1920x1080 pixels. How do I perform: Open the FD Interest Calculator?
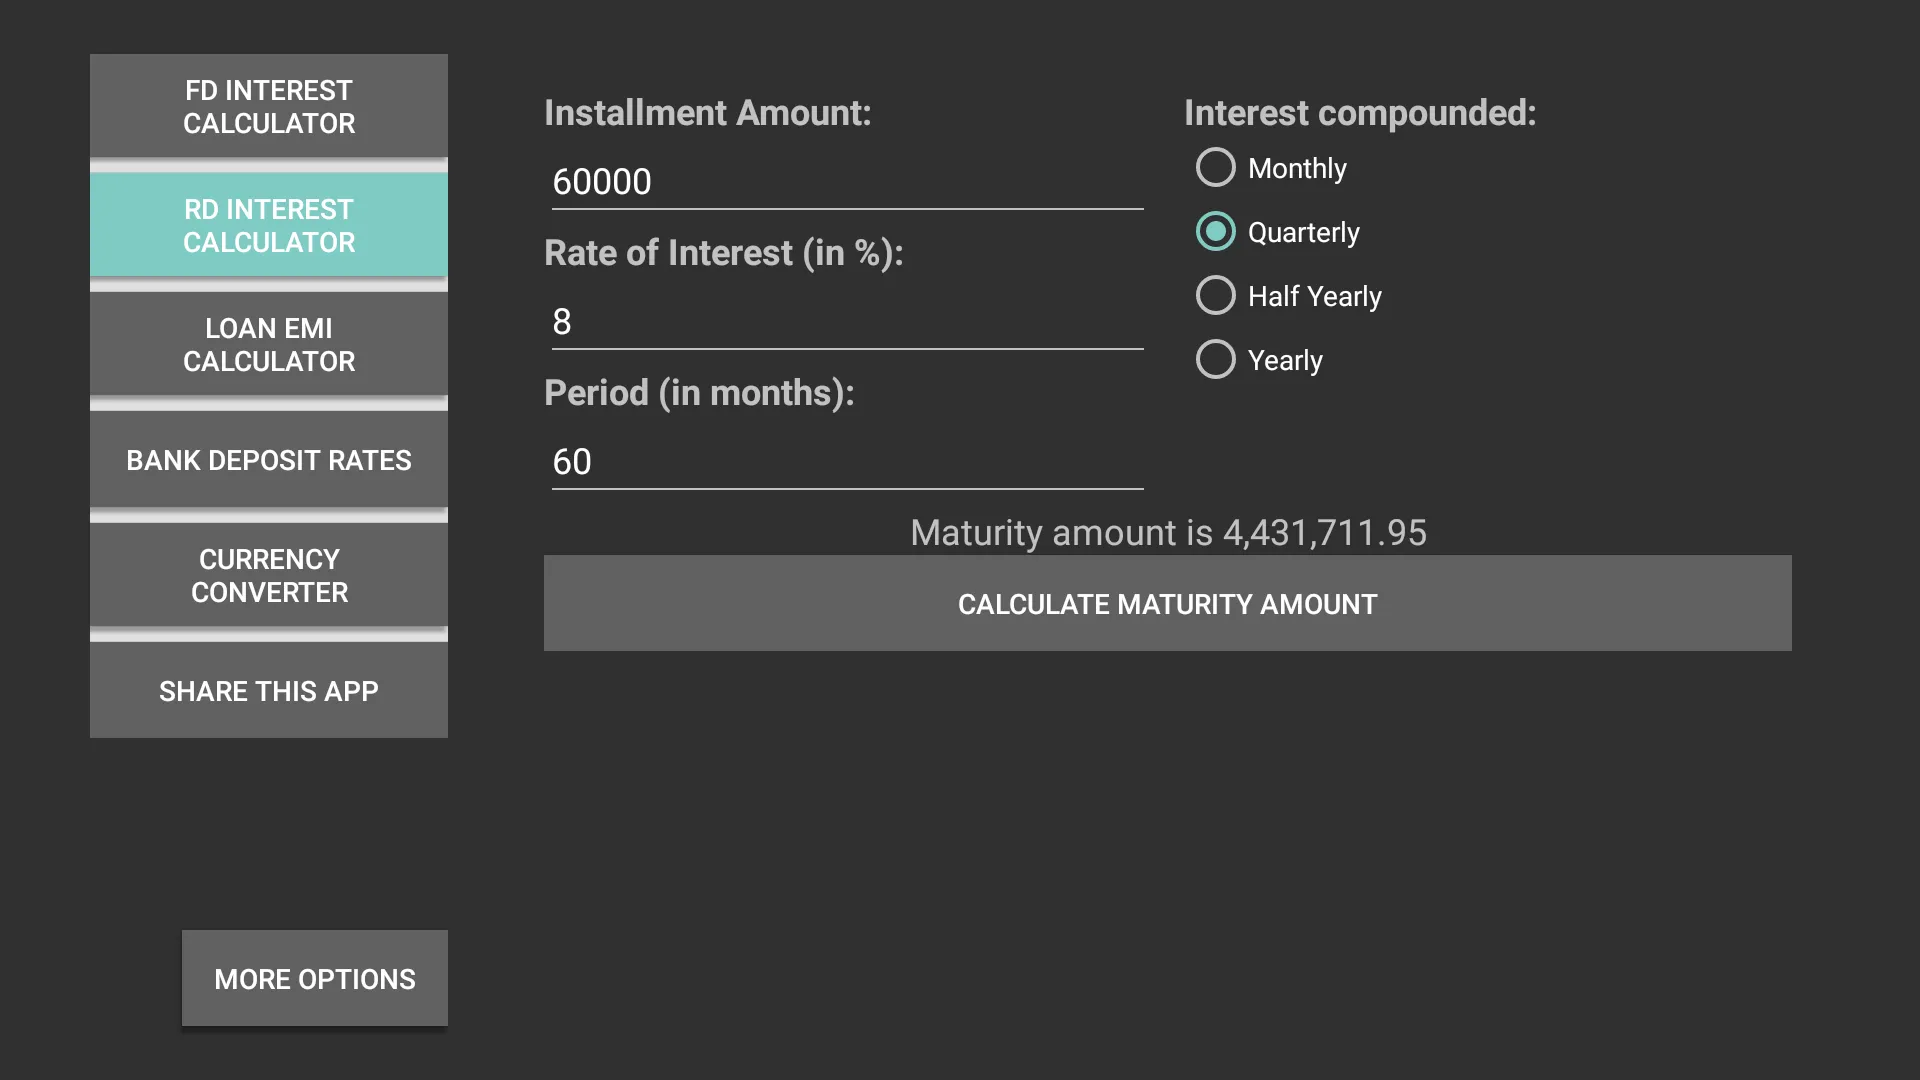(x=268, y=106)
